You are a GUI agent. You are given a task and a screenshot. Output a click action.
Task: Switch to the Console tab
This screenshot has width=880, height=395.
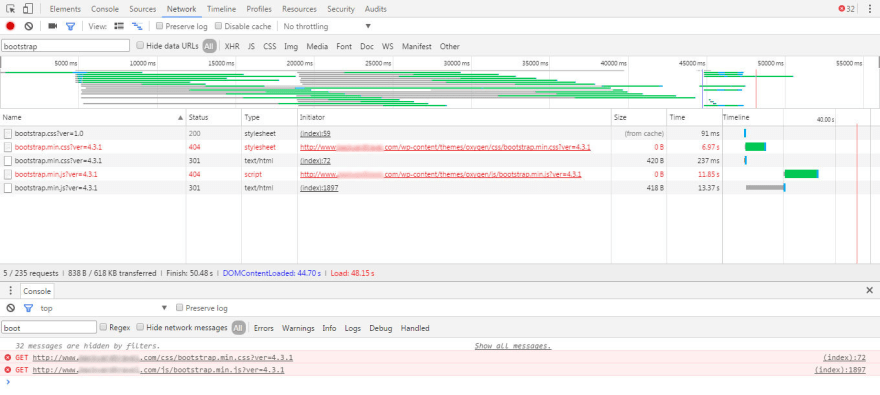click(105, 9)
